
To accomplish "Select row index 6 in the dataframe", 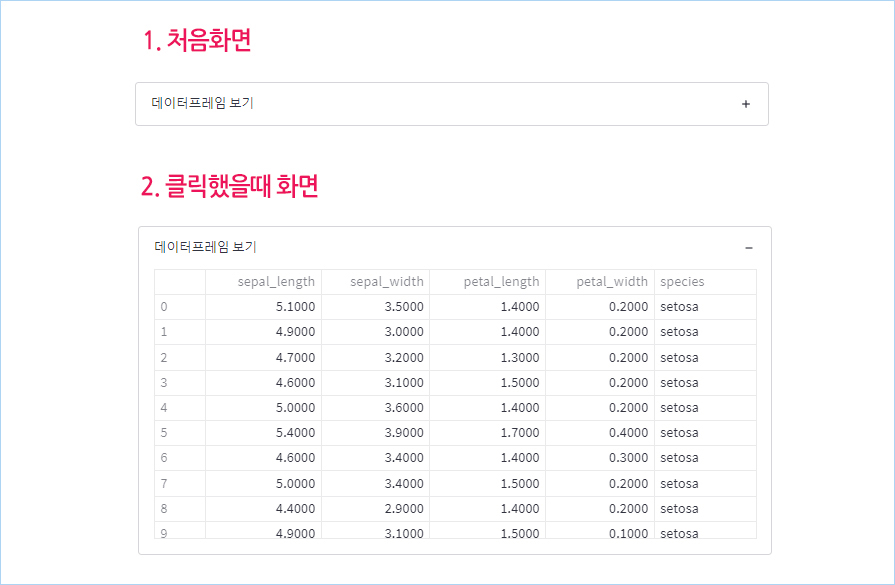I will click(x=180, y=458).
